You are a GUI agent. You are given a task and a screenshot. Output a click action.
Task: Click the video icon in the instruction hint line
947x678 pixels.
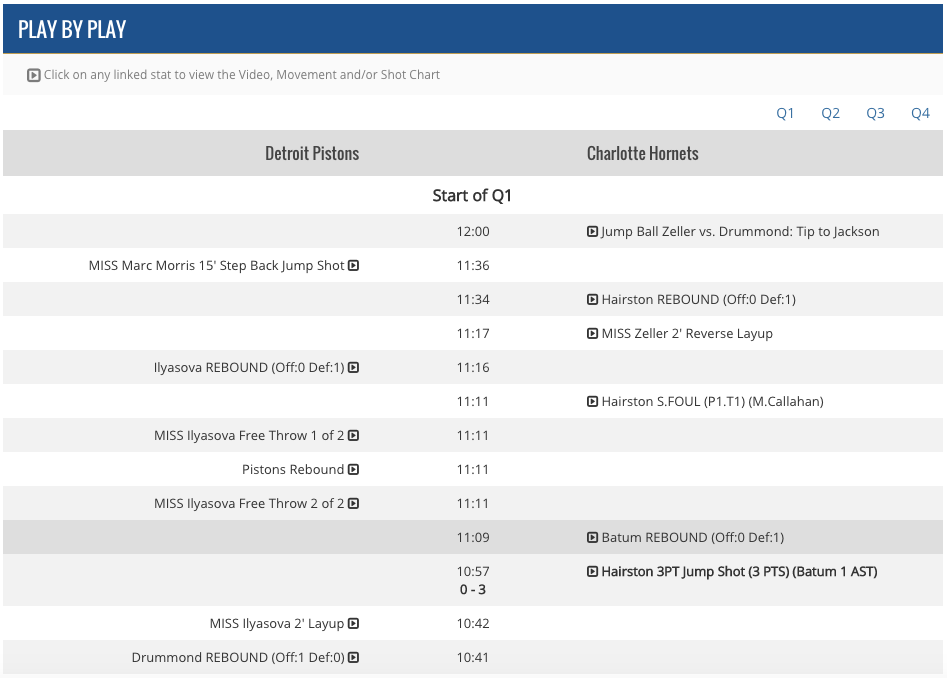click(34, 75)
